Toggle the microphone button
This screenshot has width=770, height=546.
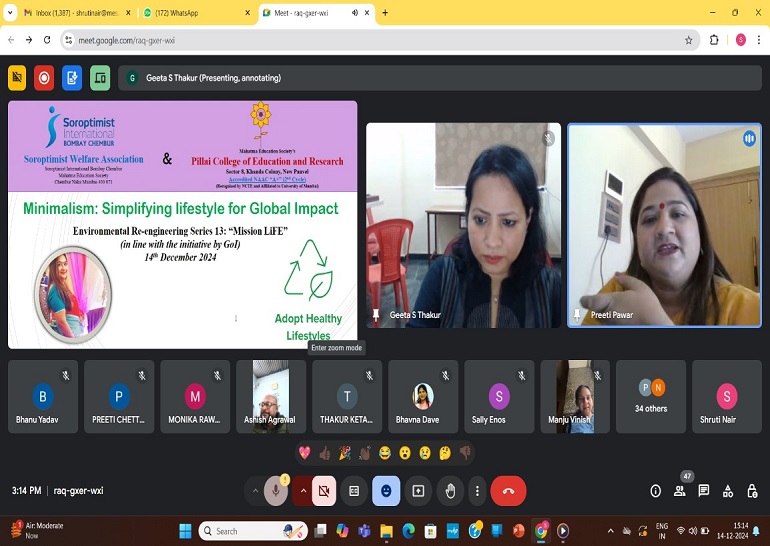tap(276, 491)
